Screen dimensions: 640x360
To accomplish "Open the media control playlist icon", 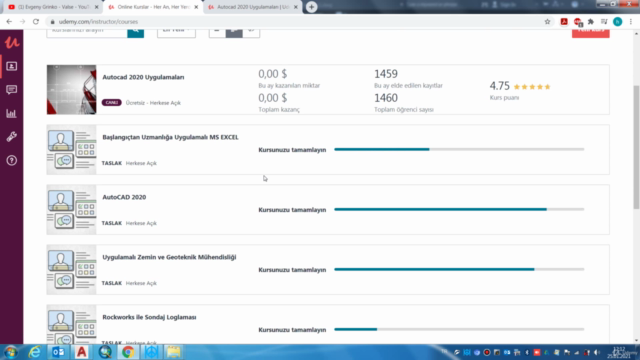I will pyautogui.click(x=604, y=22).
